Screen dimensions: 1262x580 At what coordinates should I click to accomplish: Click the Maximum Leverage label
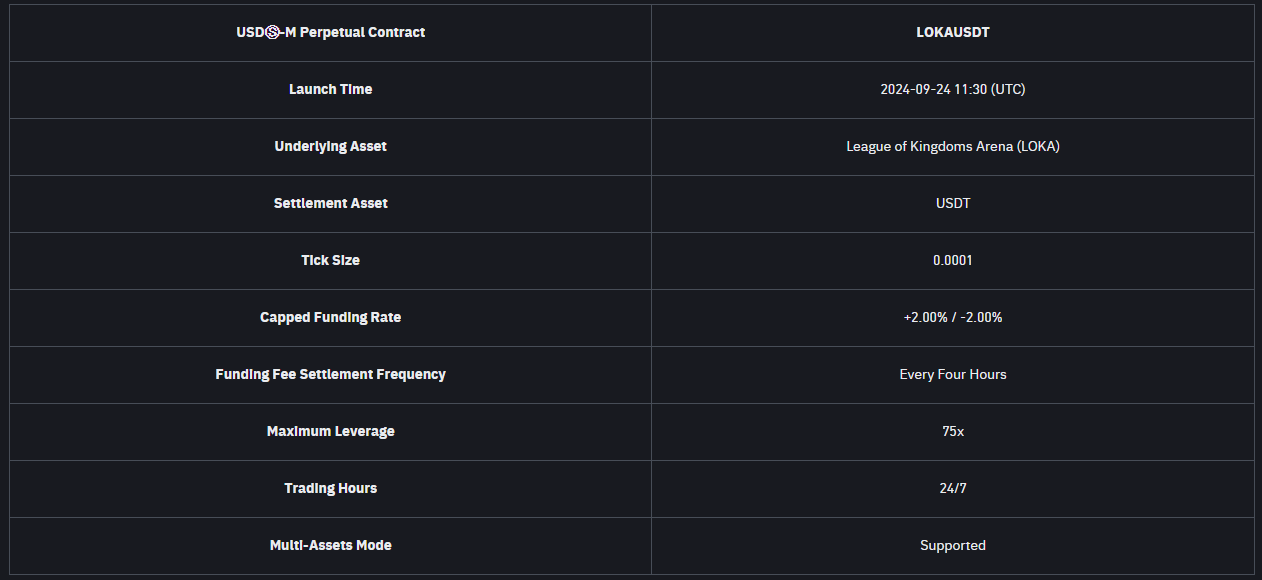pyautogui.click(x=330, y=431)
